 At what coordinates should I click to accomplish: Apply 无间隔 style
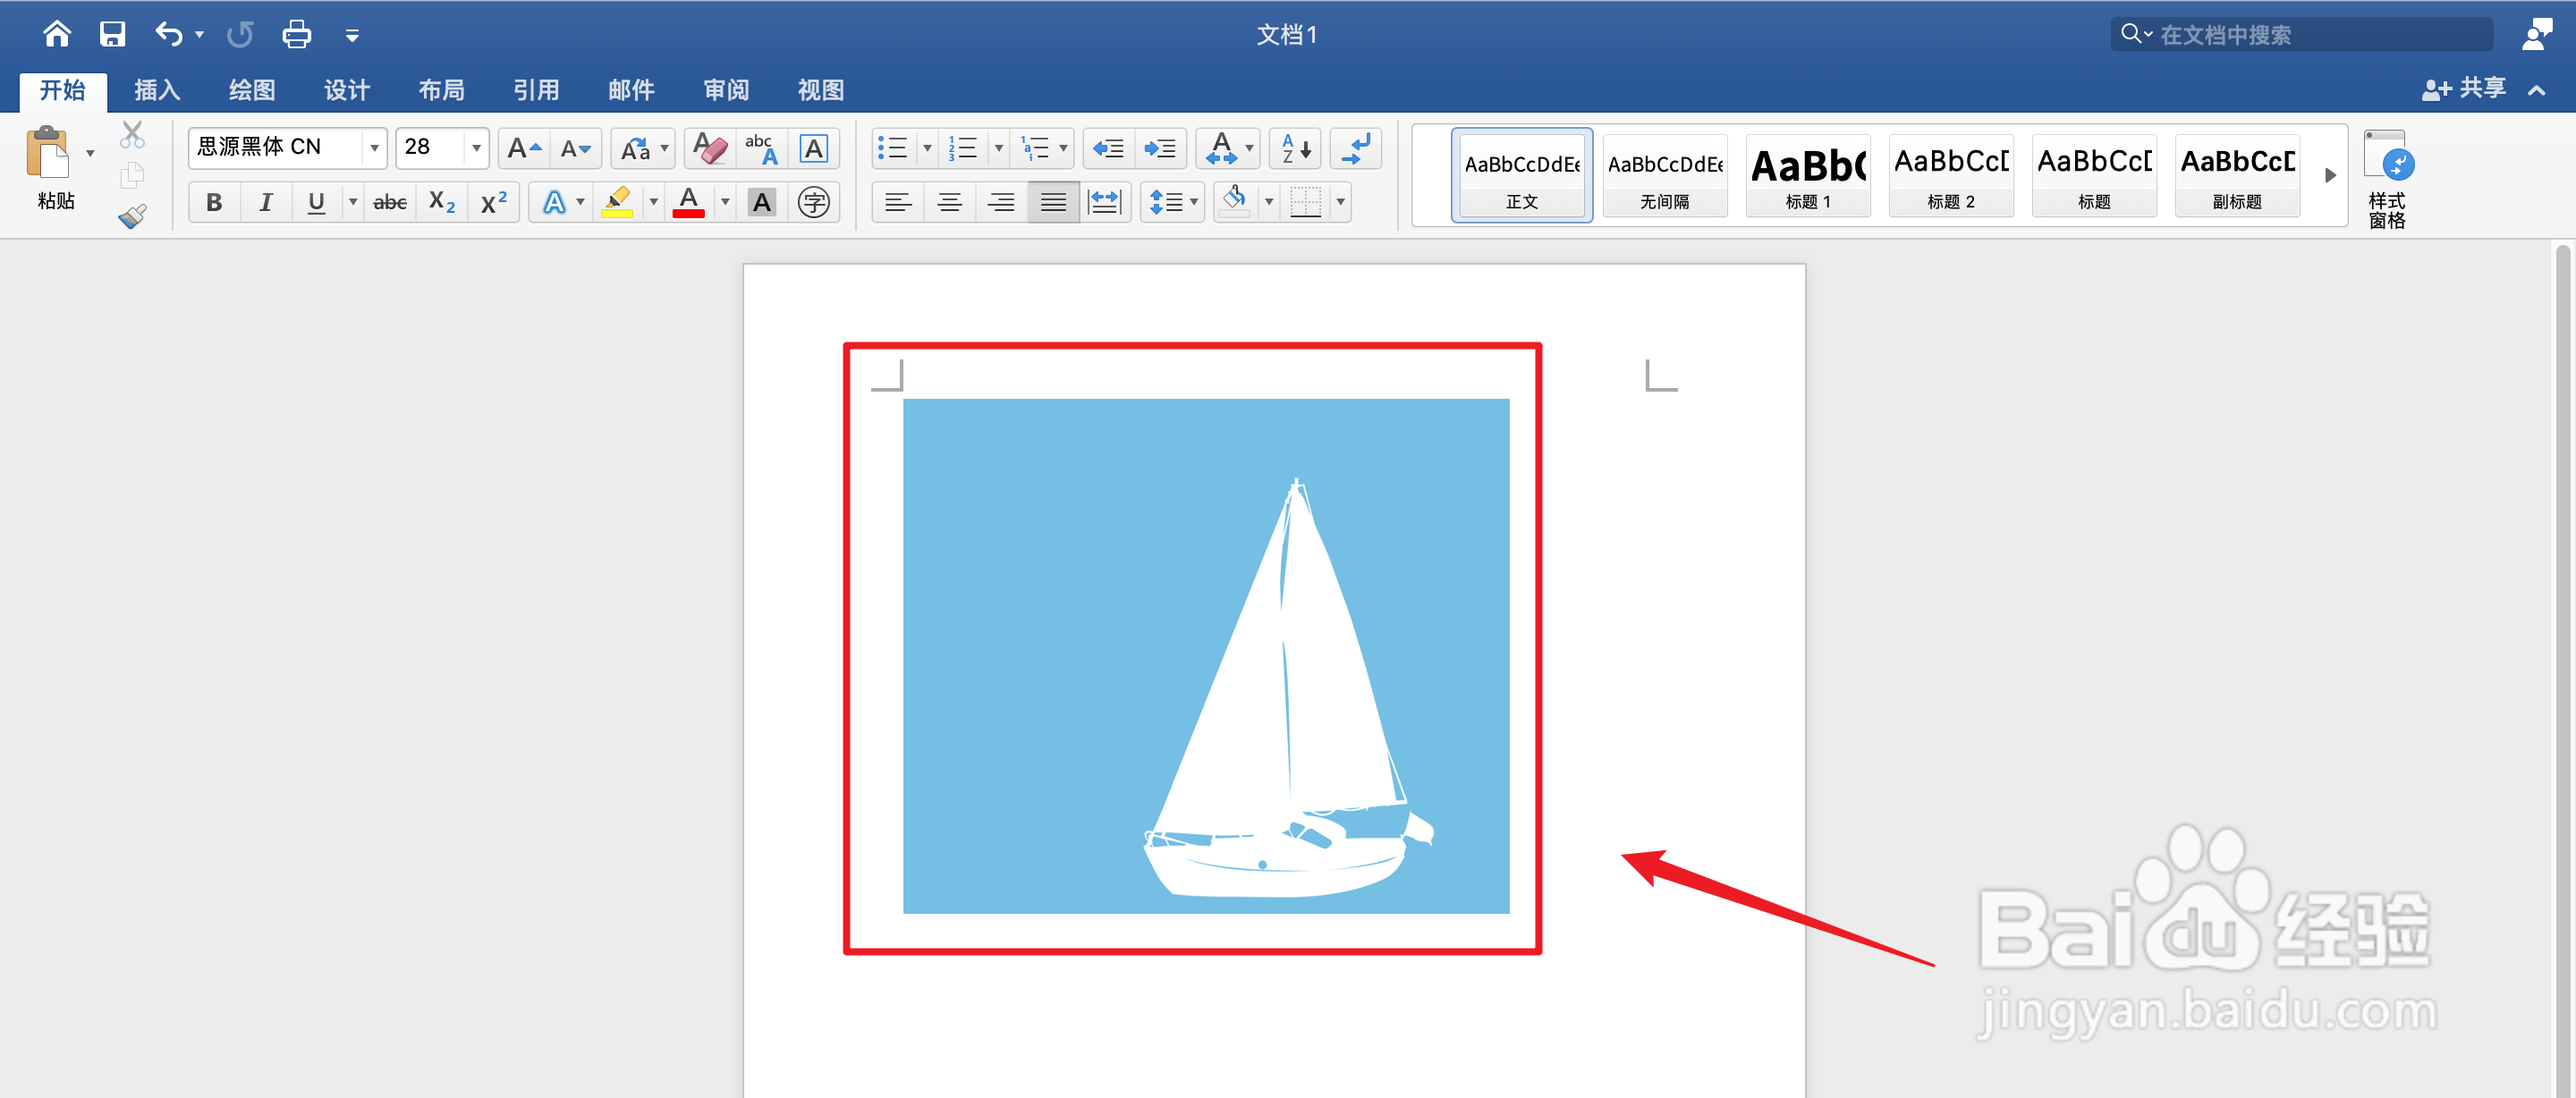click(x=1665, y=175)
